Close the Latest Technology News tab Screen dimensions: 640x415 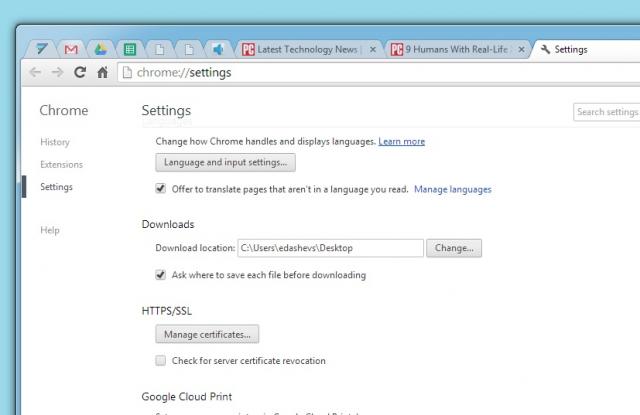373,49
